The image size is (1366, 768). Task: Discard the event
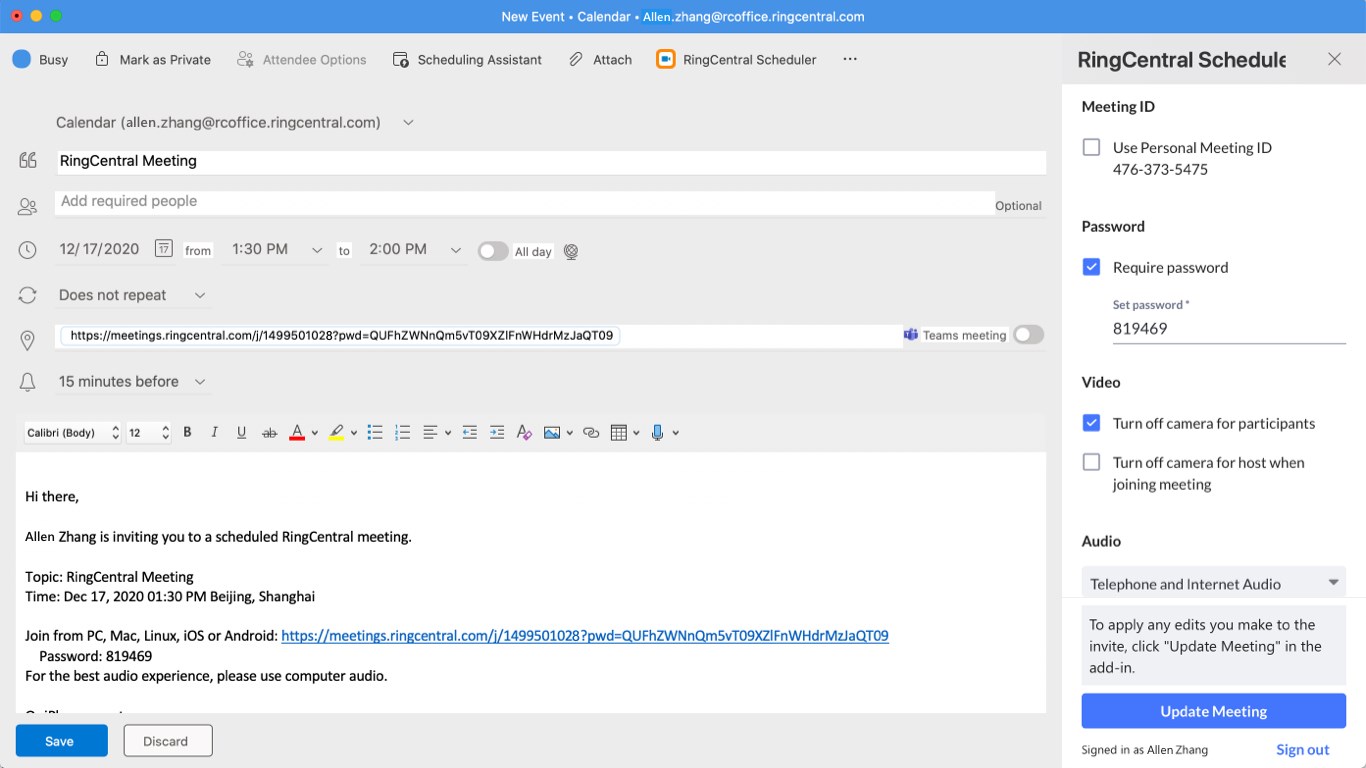168,741
